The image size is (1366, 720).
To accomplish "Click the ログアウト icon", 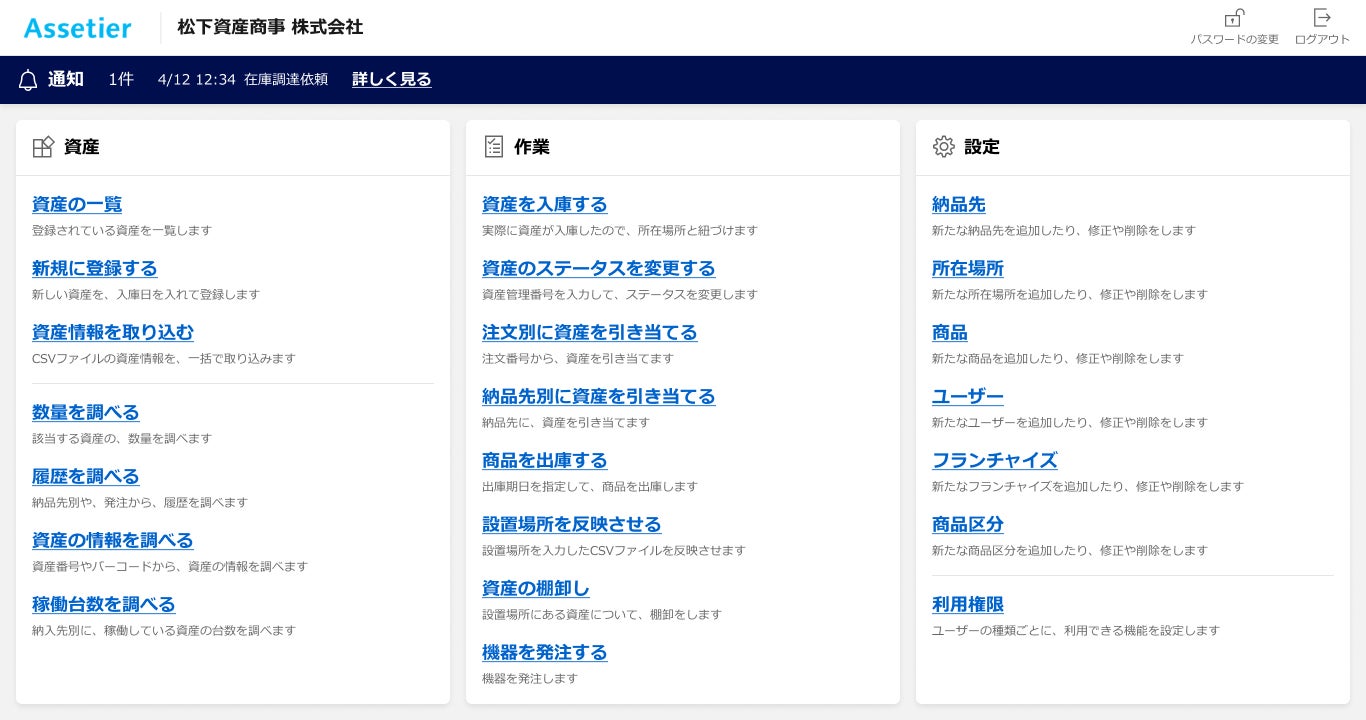I will (x=1322, y=18).
